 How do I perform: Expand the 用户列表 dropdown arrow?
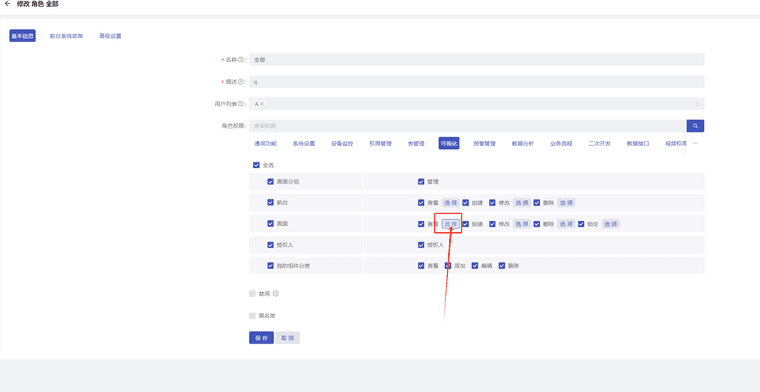pyautogui.click(x=698, y=104)
